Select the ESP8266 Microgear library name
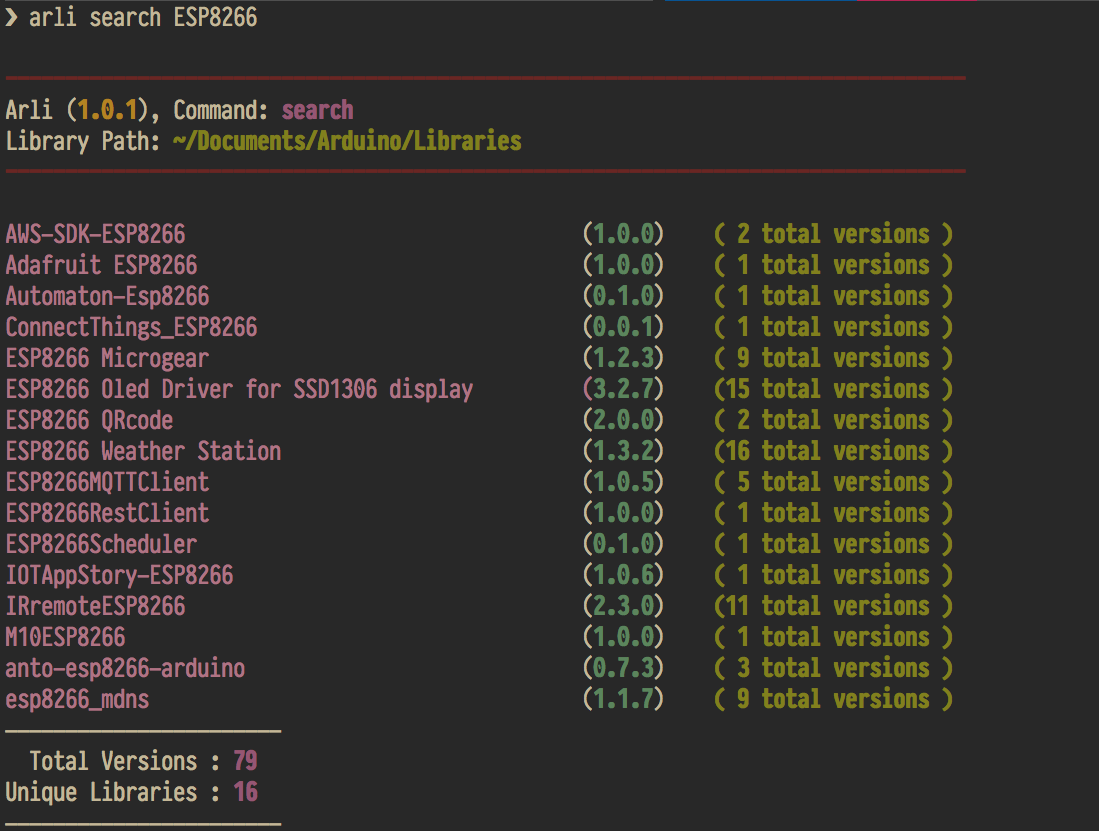The height and width of the screenshot is (831, 1099). [107, 358]
